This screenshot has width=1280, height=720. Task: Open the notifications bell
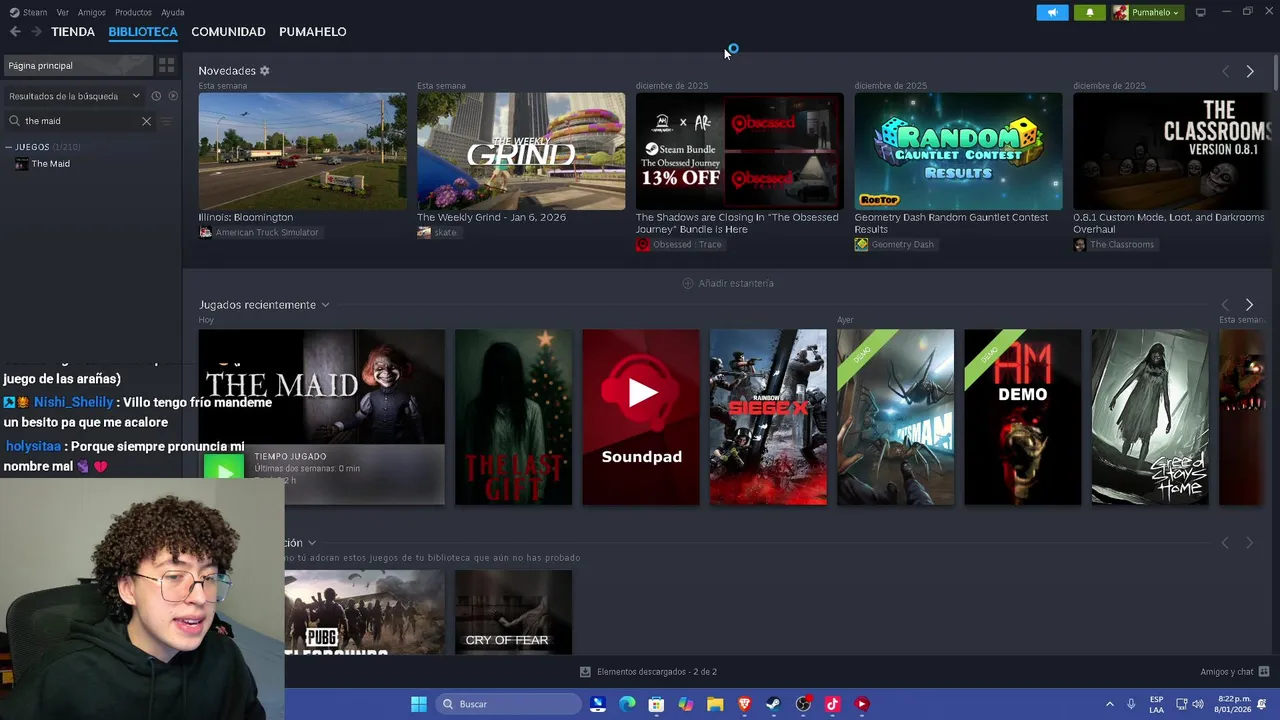coord(1089,12)
